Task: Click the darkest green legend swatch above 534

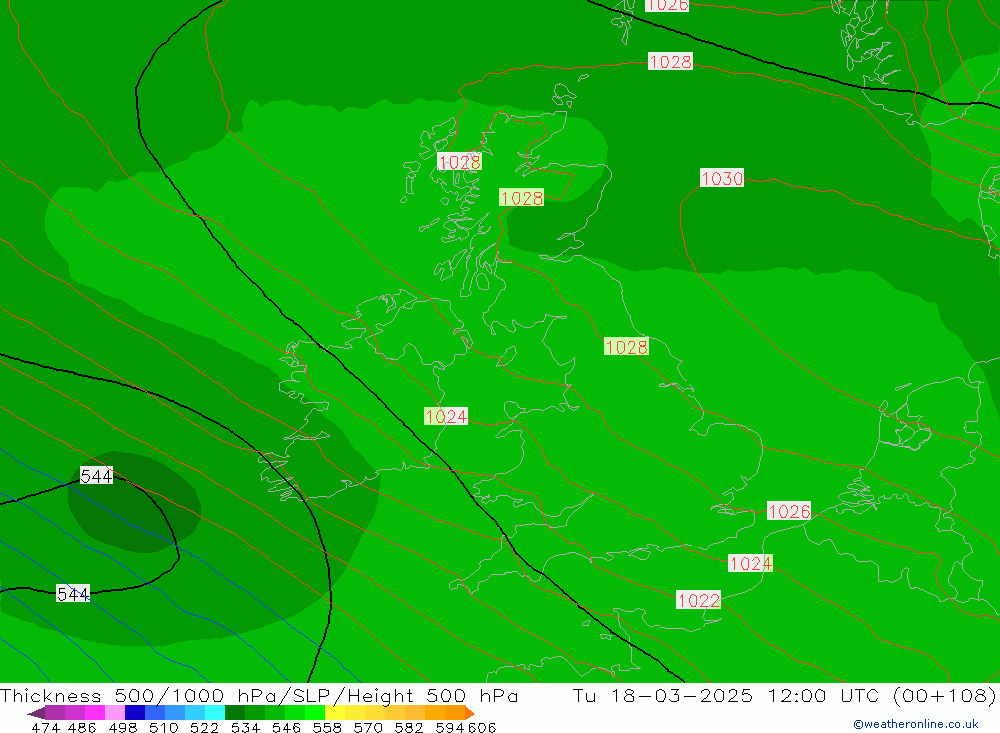Action: [x=235, y=713]
